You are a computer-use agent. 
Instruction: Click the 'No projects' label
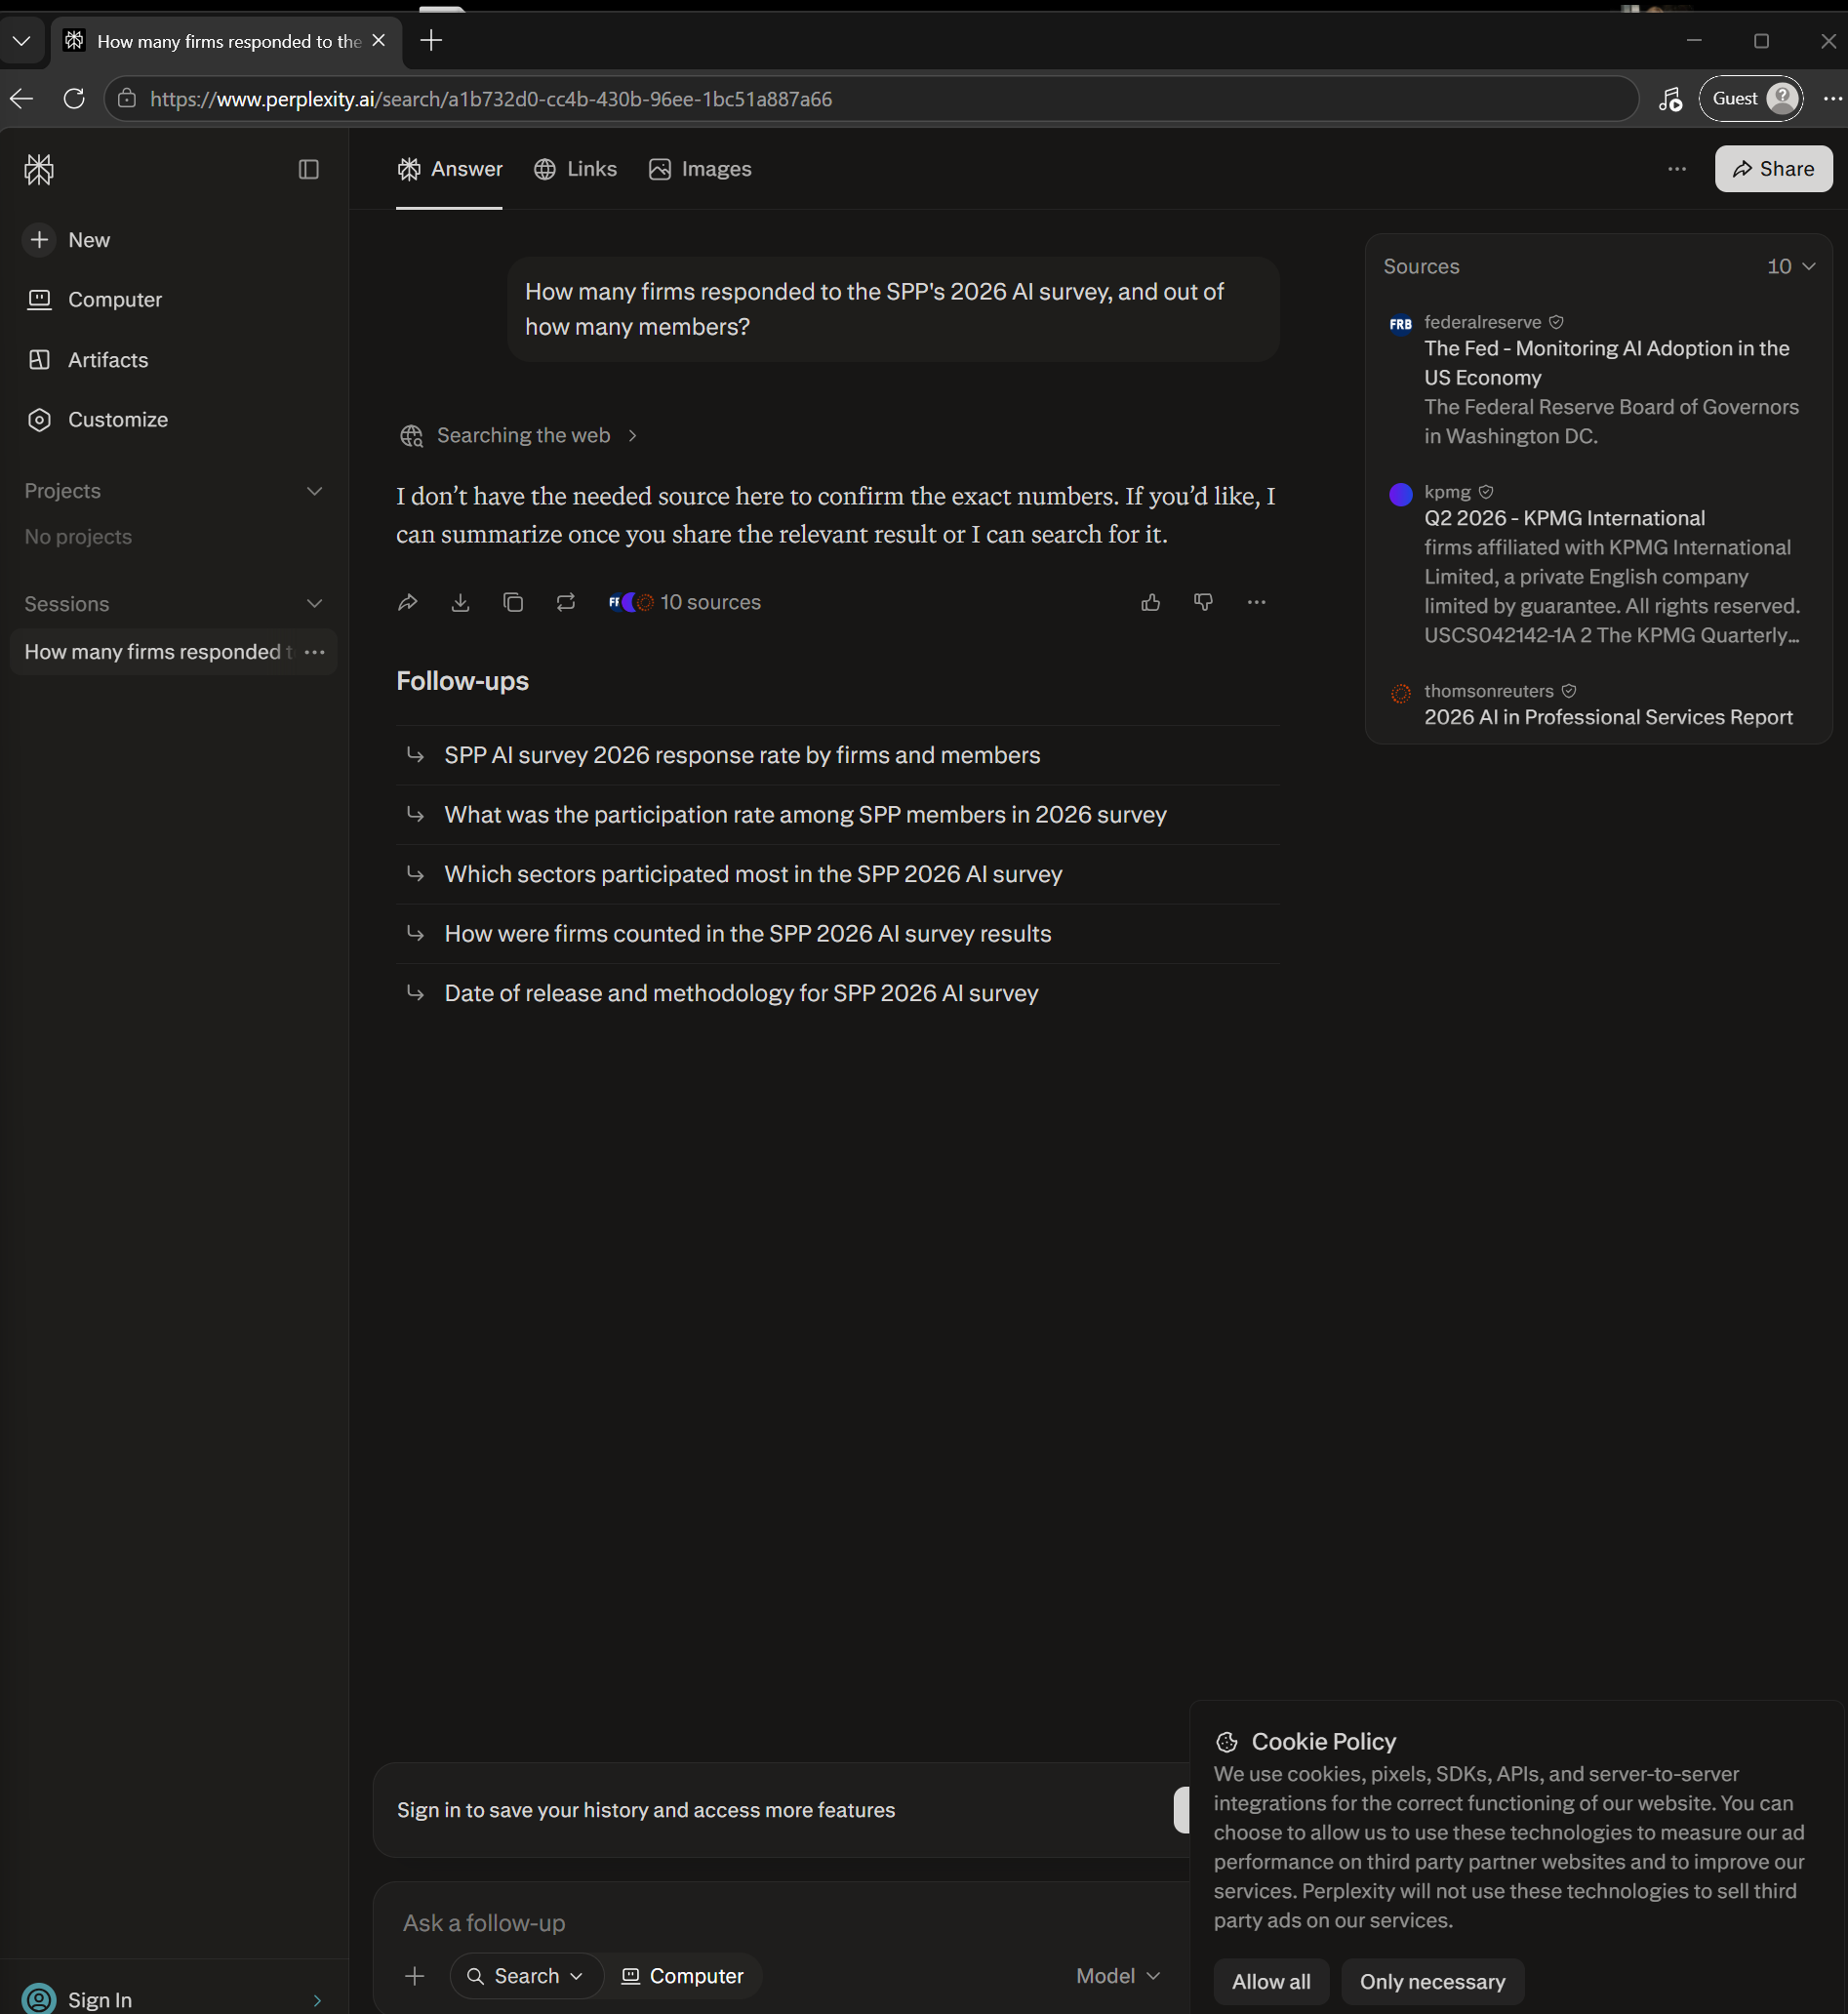tap(78, 537)
